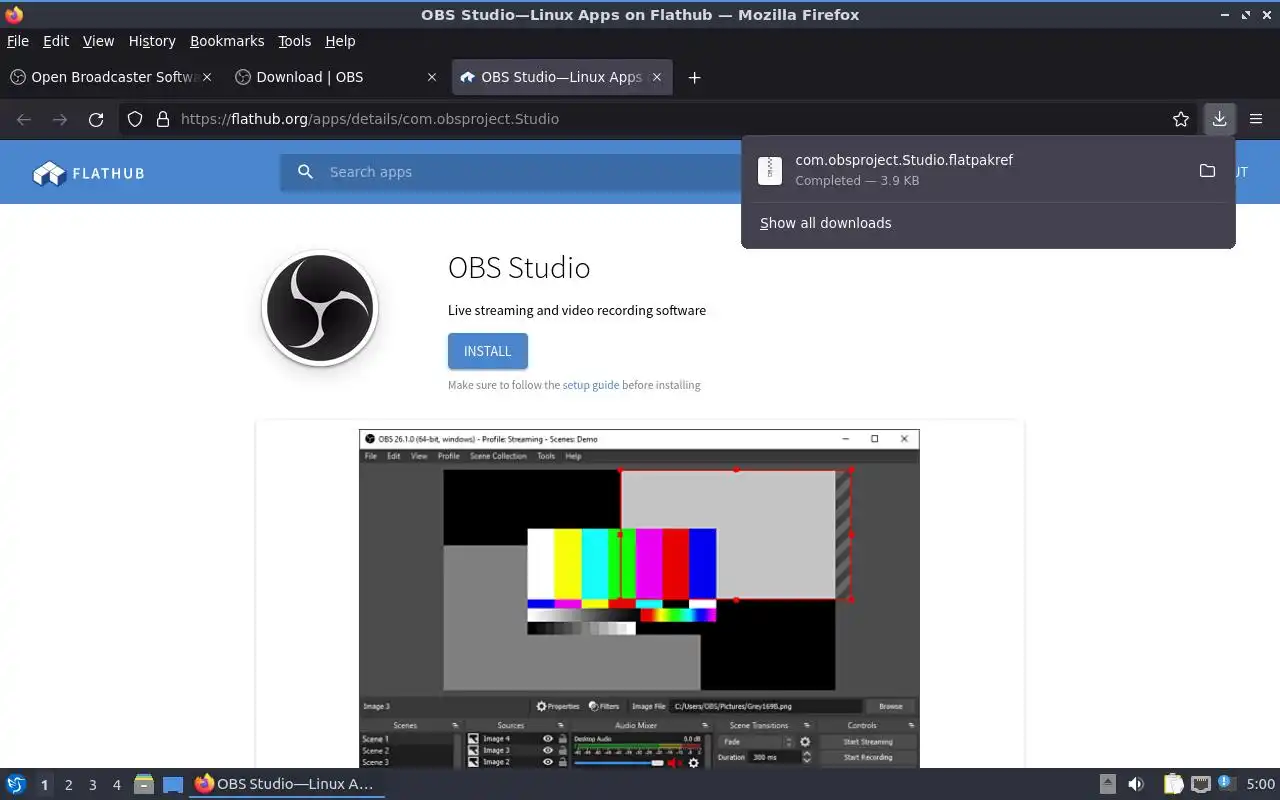This screenshot has width=1280, height=800.
Task: Open the Bookmarks menu
Action: coord(227,41)
